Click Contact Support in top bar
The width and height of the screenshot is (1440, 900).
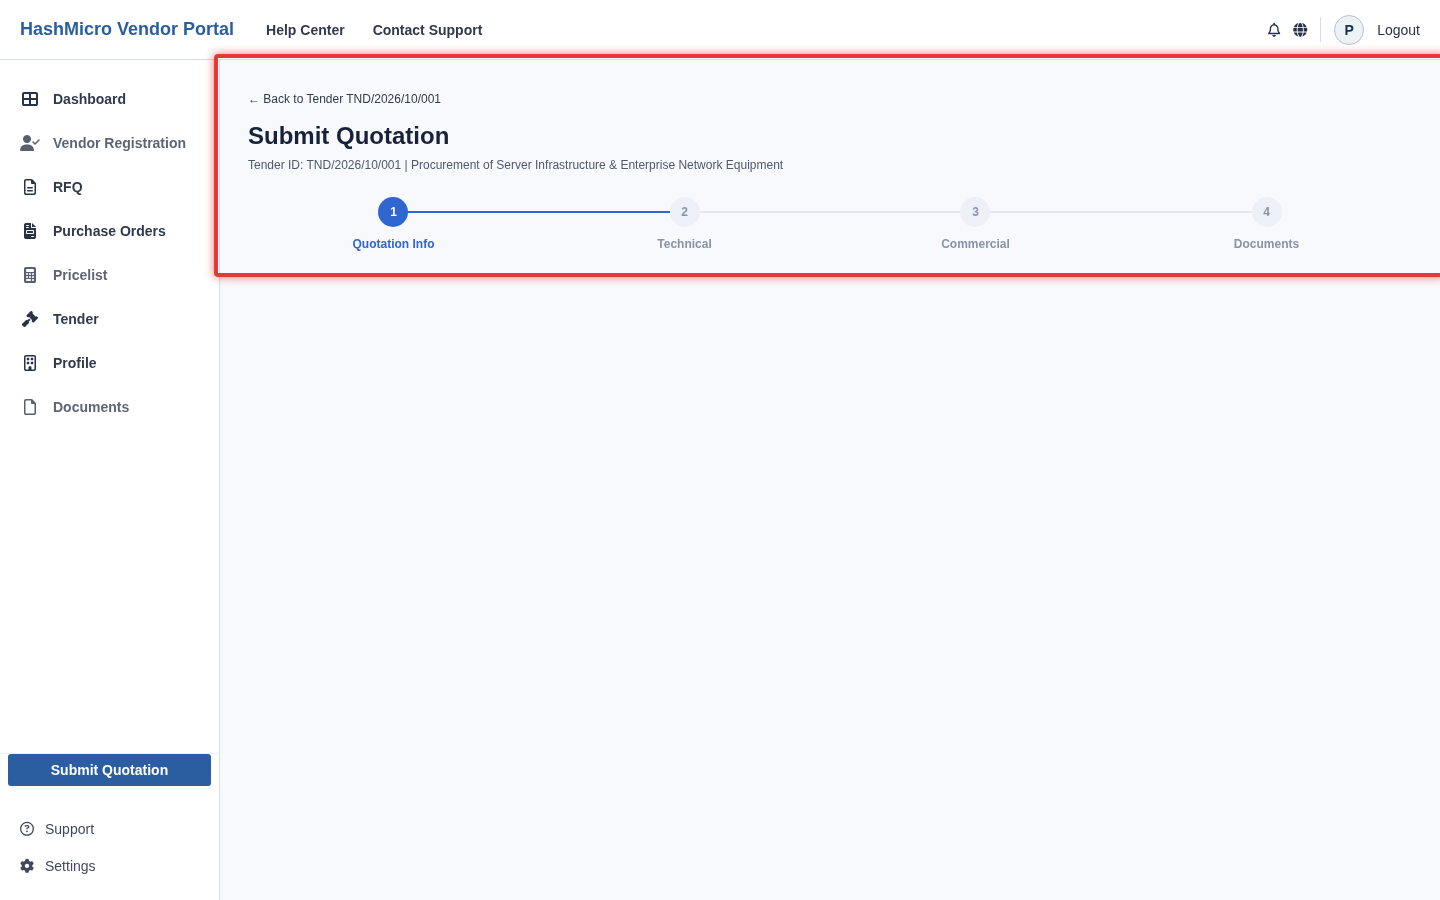point(427,30)
